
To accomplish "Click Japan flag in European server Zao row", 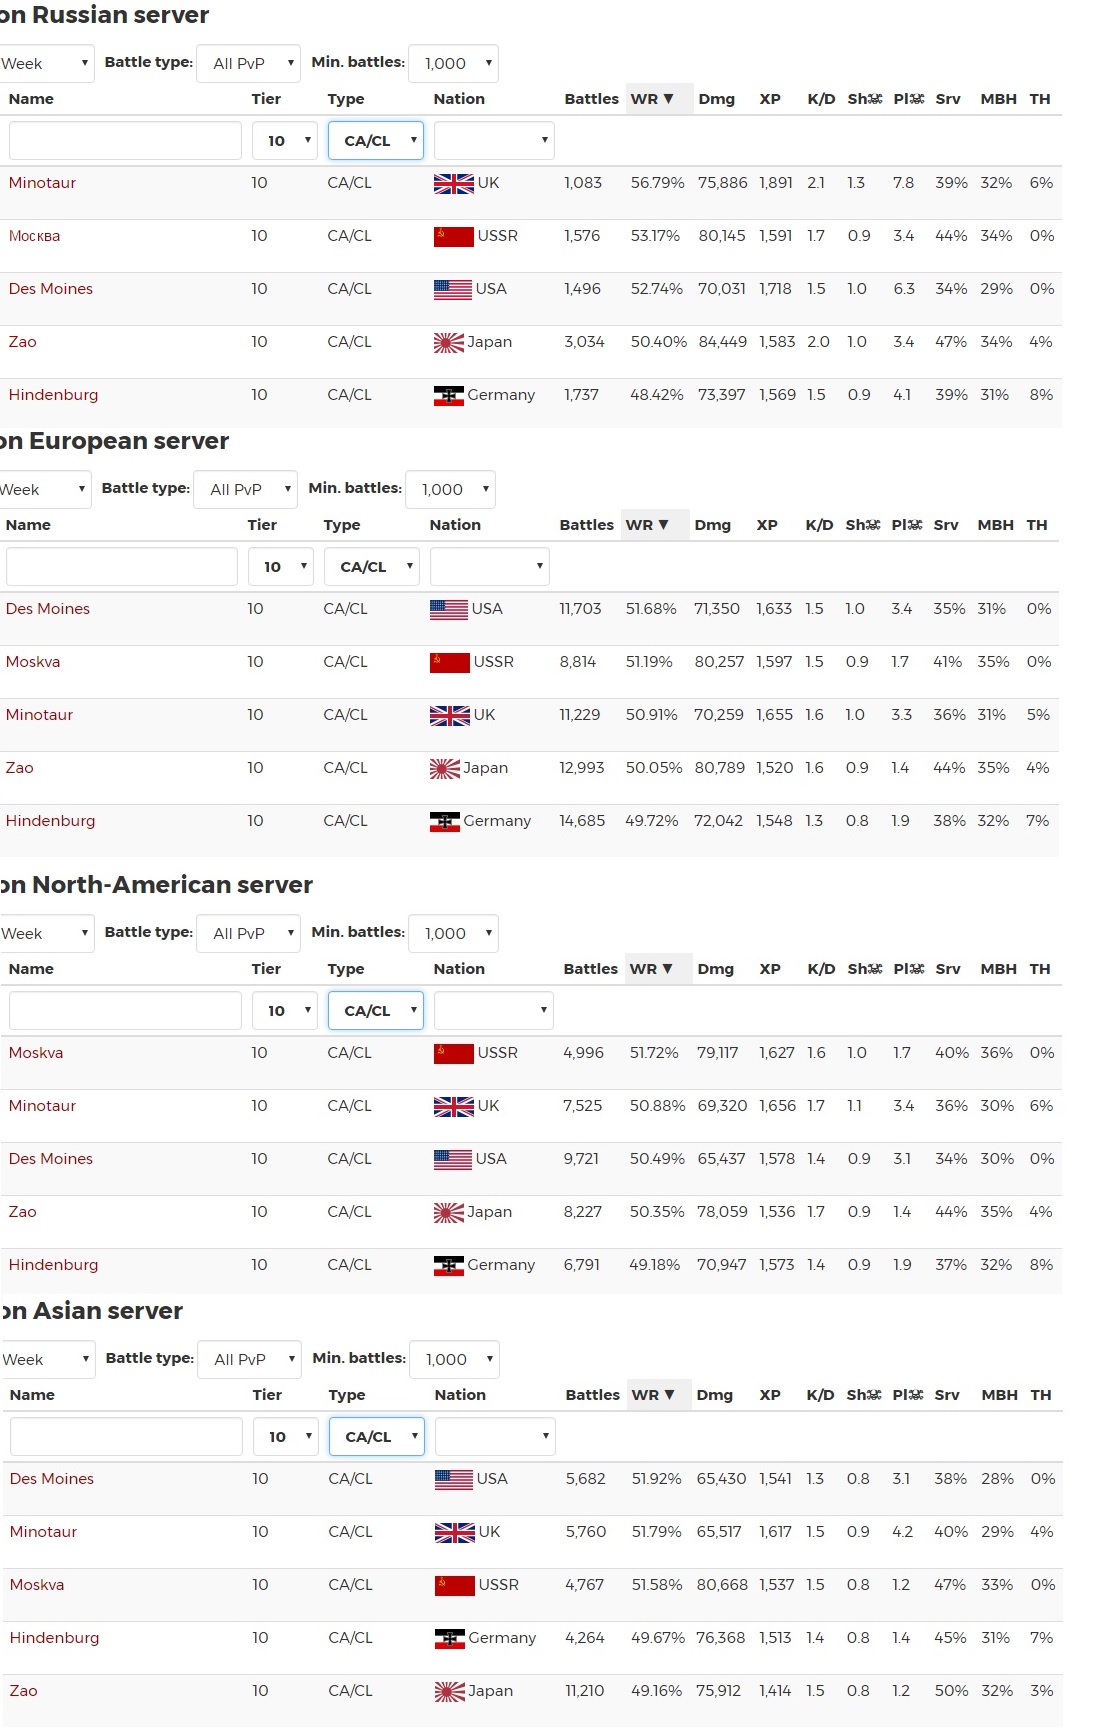I will click(444, 769).
